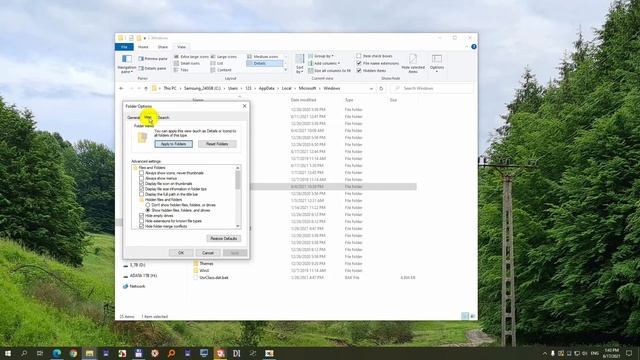This screenshot has width=640, height=360.
Task: Select the ADATA 1TB drive in the navigation pane
Action: tap(140, 276)
